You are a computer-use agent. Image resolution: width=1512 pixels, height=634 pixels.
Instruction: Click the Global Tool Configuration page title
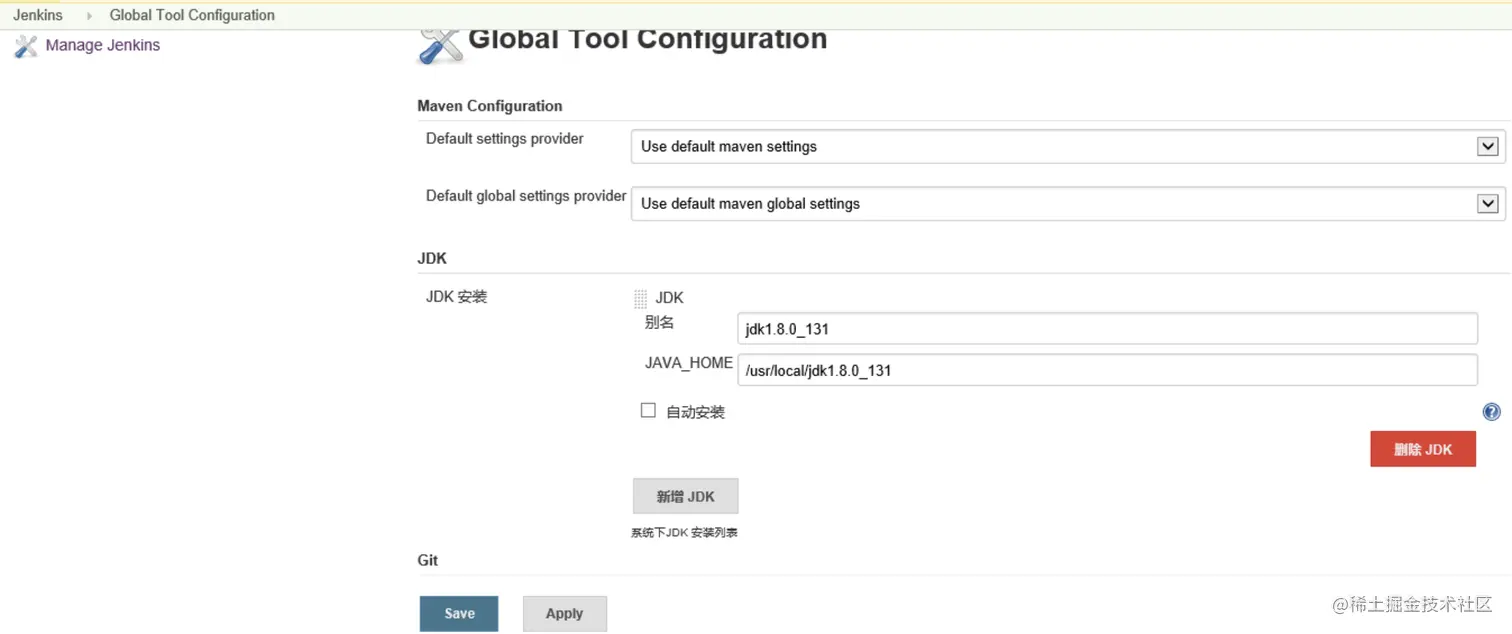[648, 41]
